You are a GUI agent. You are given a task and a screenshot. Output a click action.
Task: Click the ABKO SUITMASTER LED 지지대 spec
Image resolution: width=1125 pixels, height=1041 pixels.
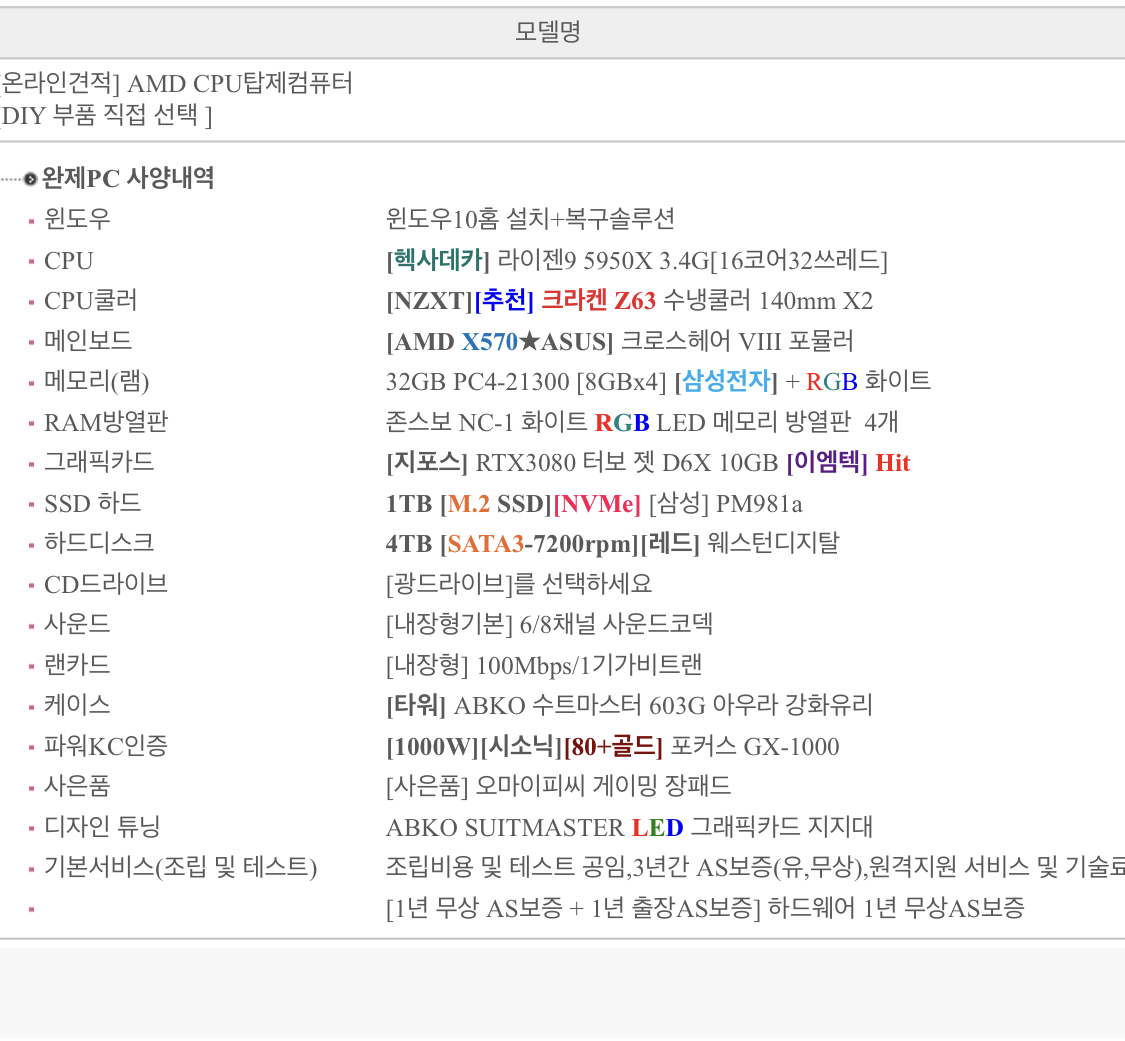pos(629,827)
